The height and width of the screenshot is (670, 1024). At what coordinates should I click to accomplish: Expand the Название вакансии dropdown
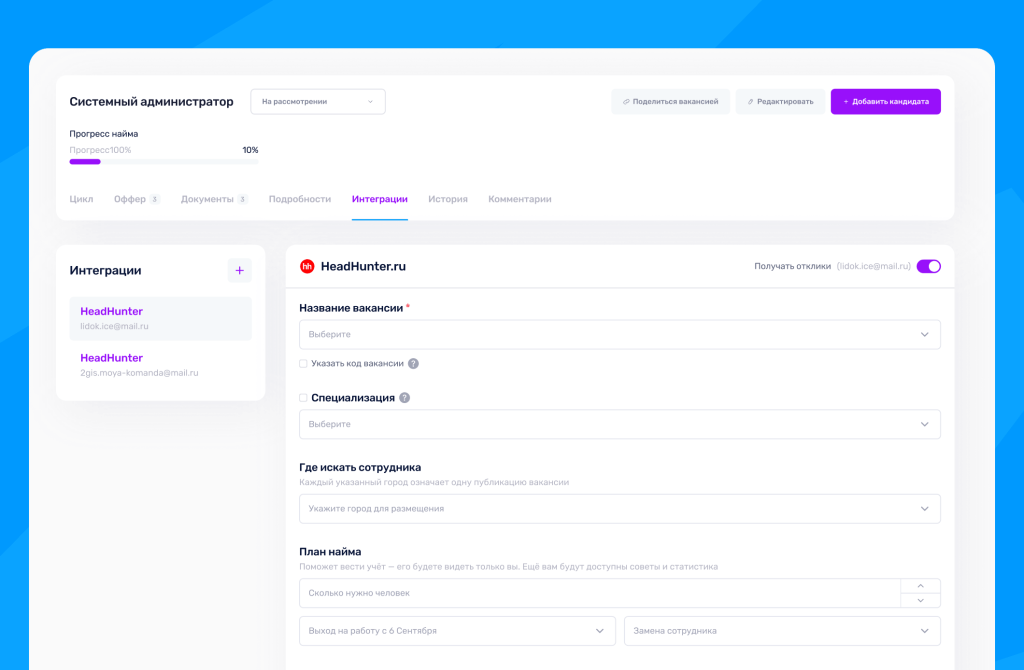coord(620,334)
